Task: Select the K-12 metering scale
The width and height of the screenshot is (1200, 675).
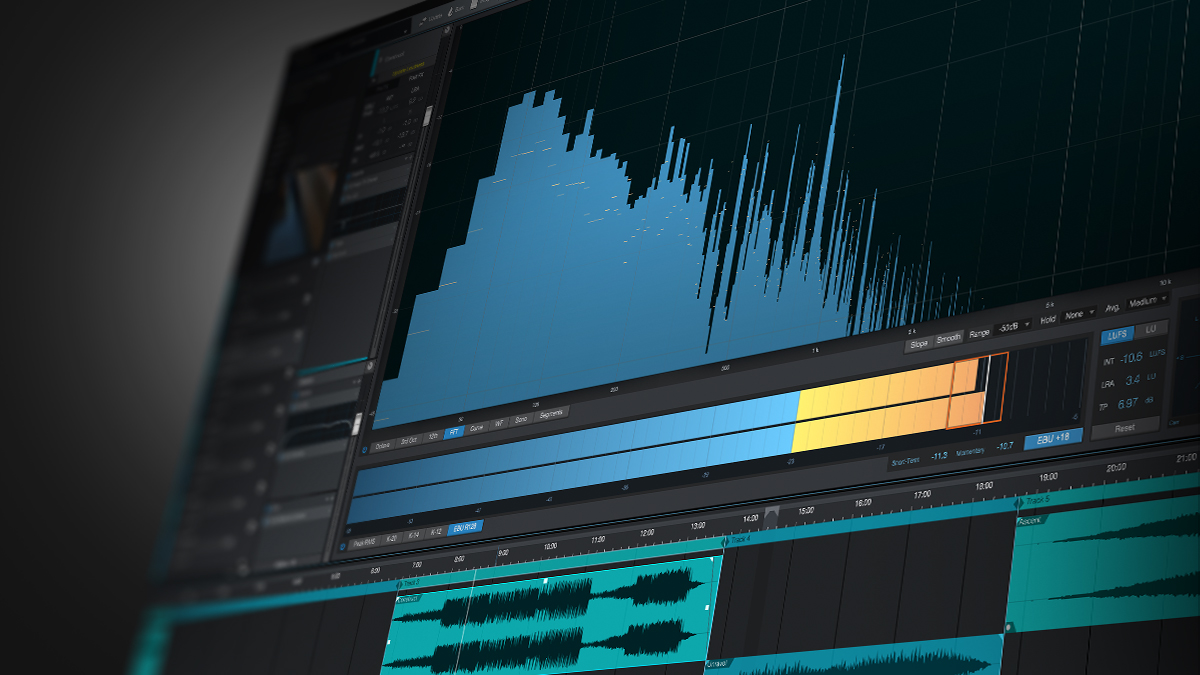Action: [435, 530]
